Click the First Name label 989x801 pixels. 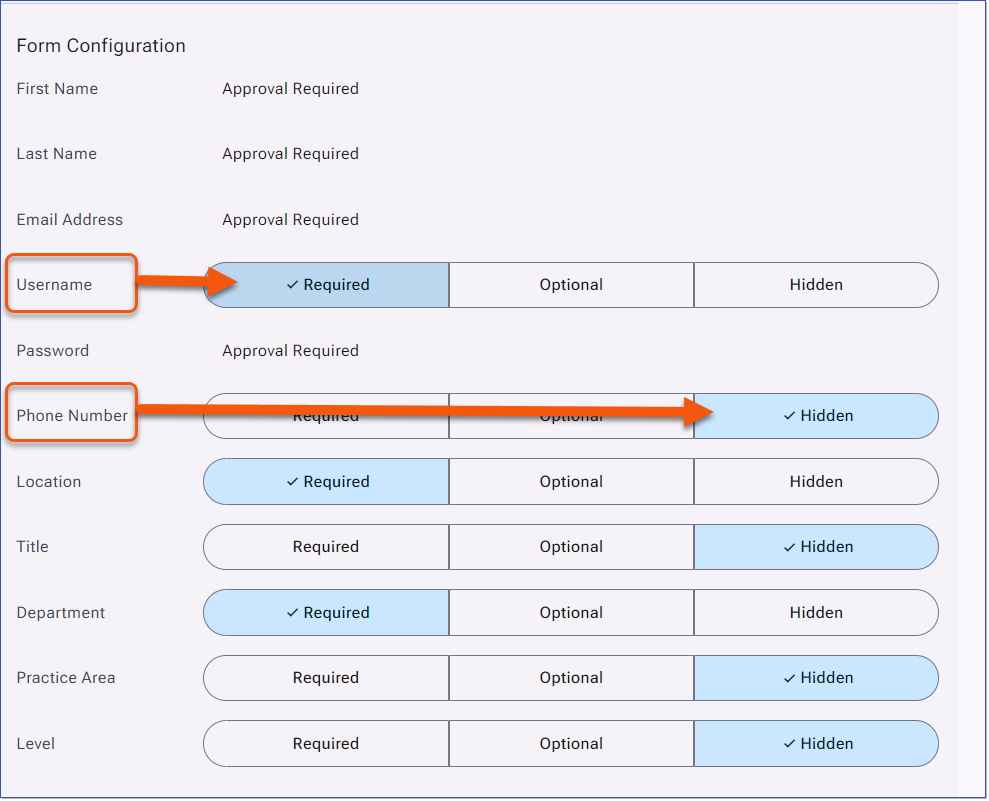click(57, 89)
